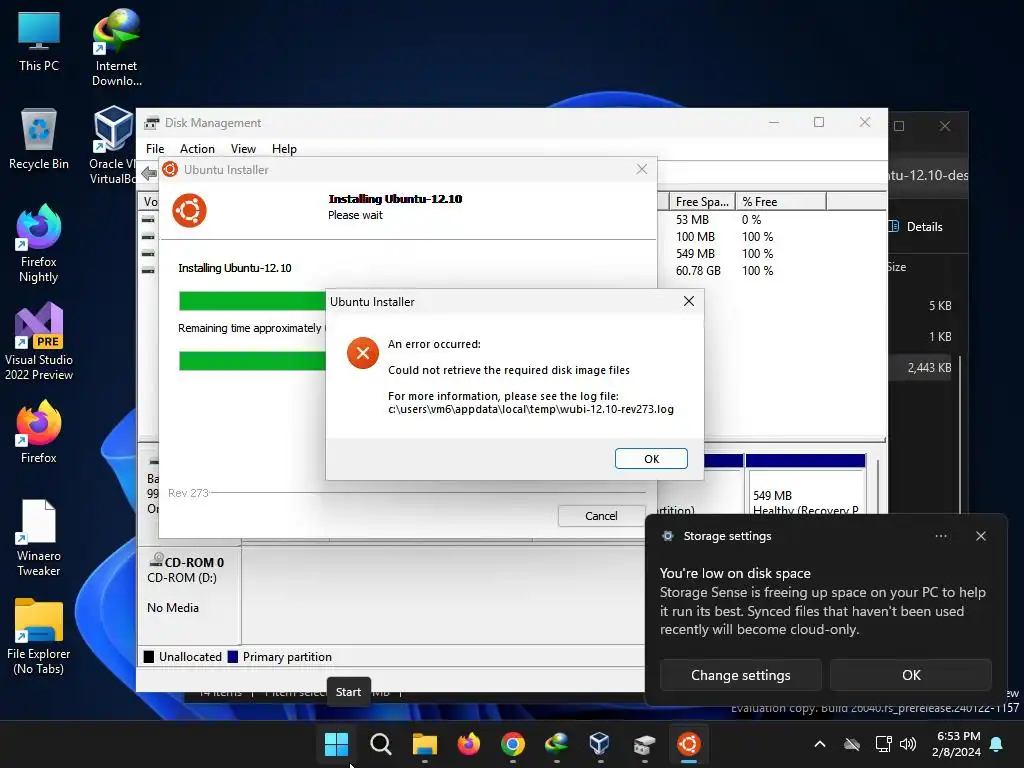
Task: Click OK in the Storage settings notification
Action: tap(911, 675)
